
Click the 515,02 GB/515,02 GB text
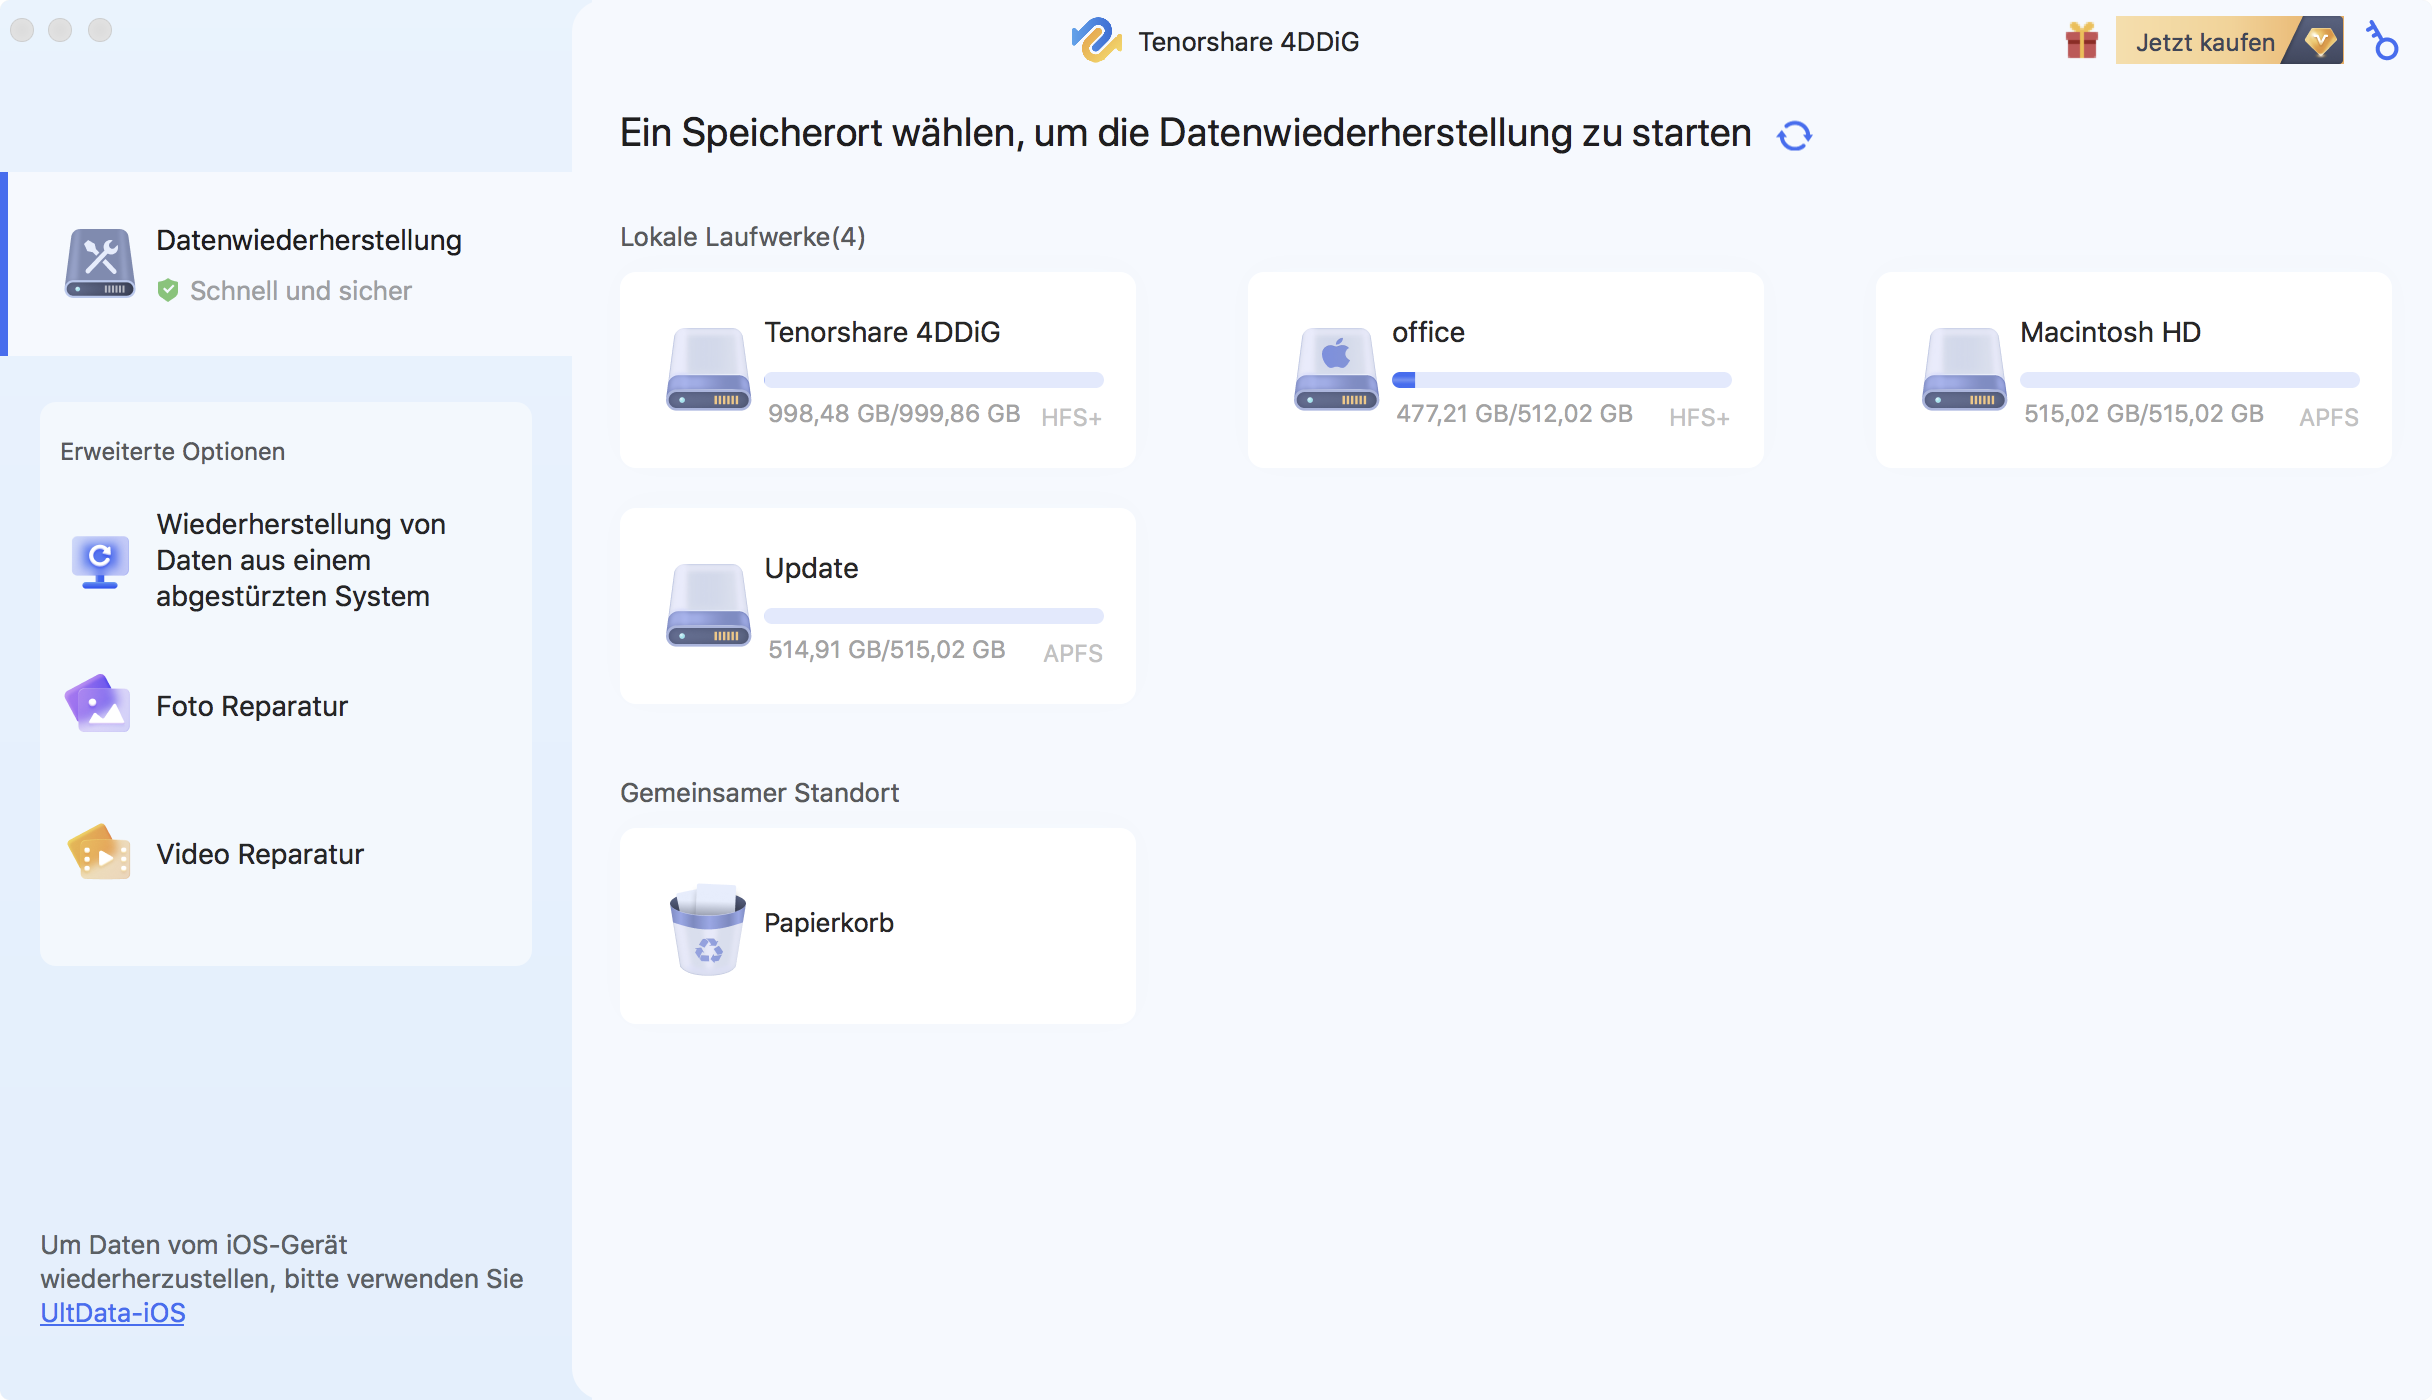[x=2144, y=414]
